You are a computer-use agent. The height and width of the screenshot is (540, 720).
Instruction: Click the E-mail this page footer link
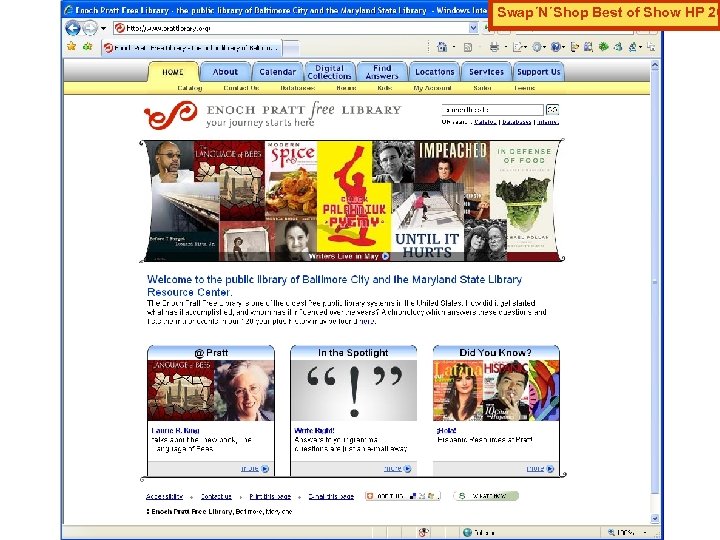(331, 496)
